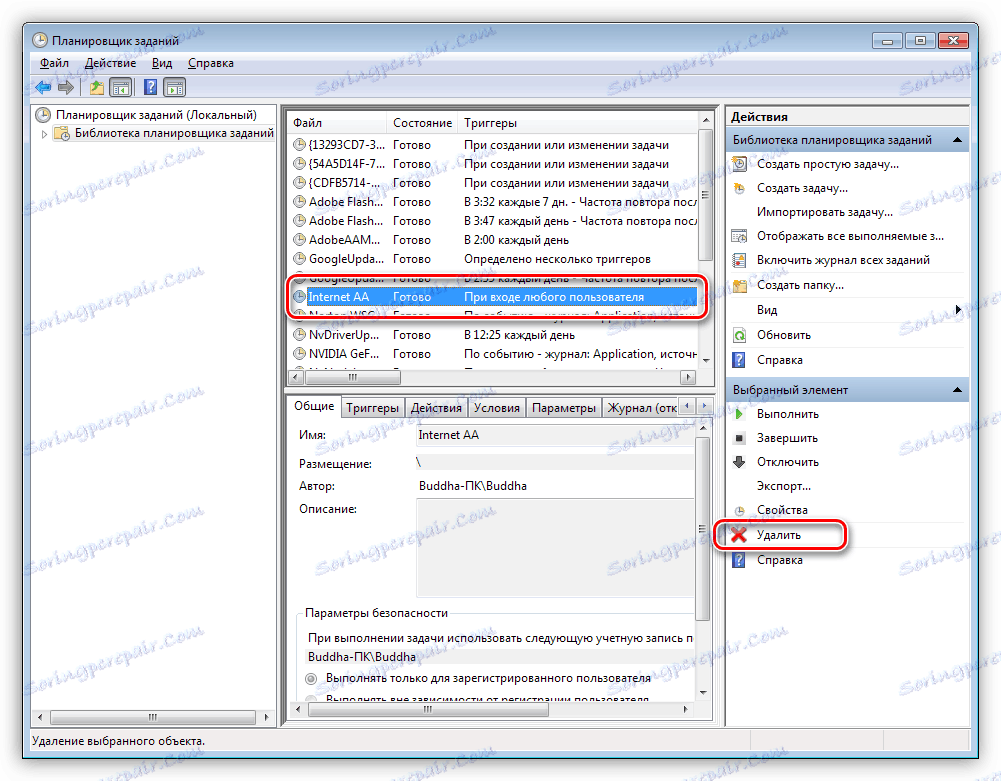Click tree pane horizontal scrollbar
Screen dimensions: 1001x781
point(153,717)
